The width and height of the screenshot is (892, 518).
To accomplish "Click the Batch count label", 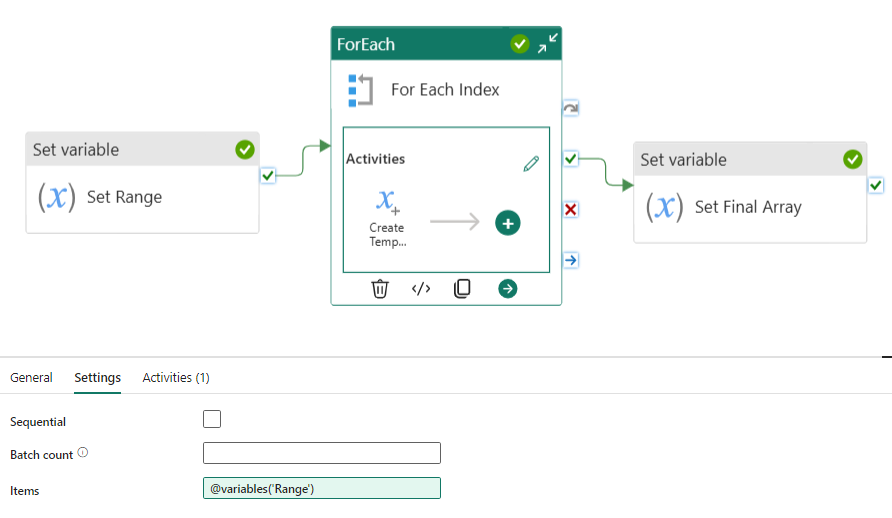I will pos(42,455).
